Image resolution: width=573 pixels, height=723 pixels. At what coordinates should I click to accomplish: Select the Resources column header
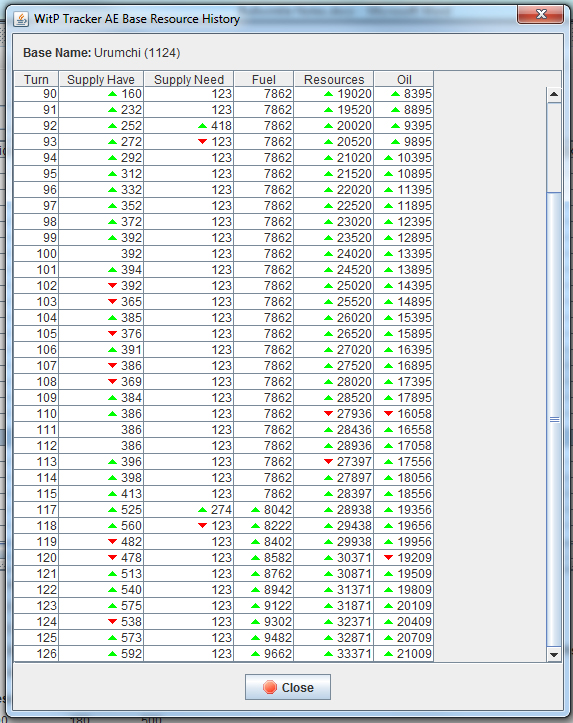click(334, 79)
